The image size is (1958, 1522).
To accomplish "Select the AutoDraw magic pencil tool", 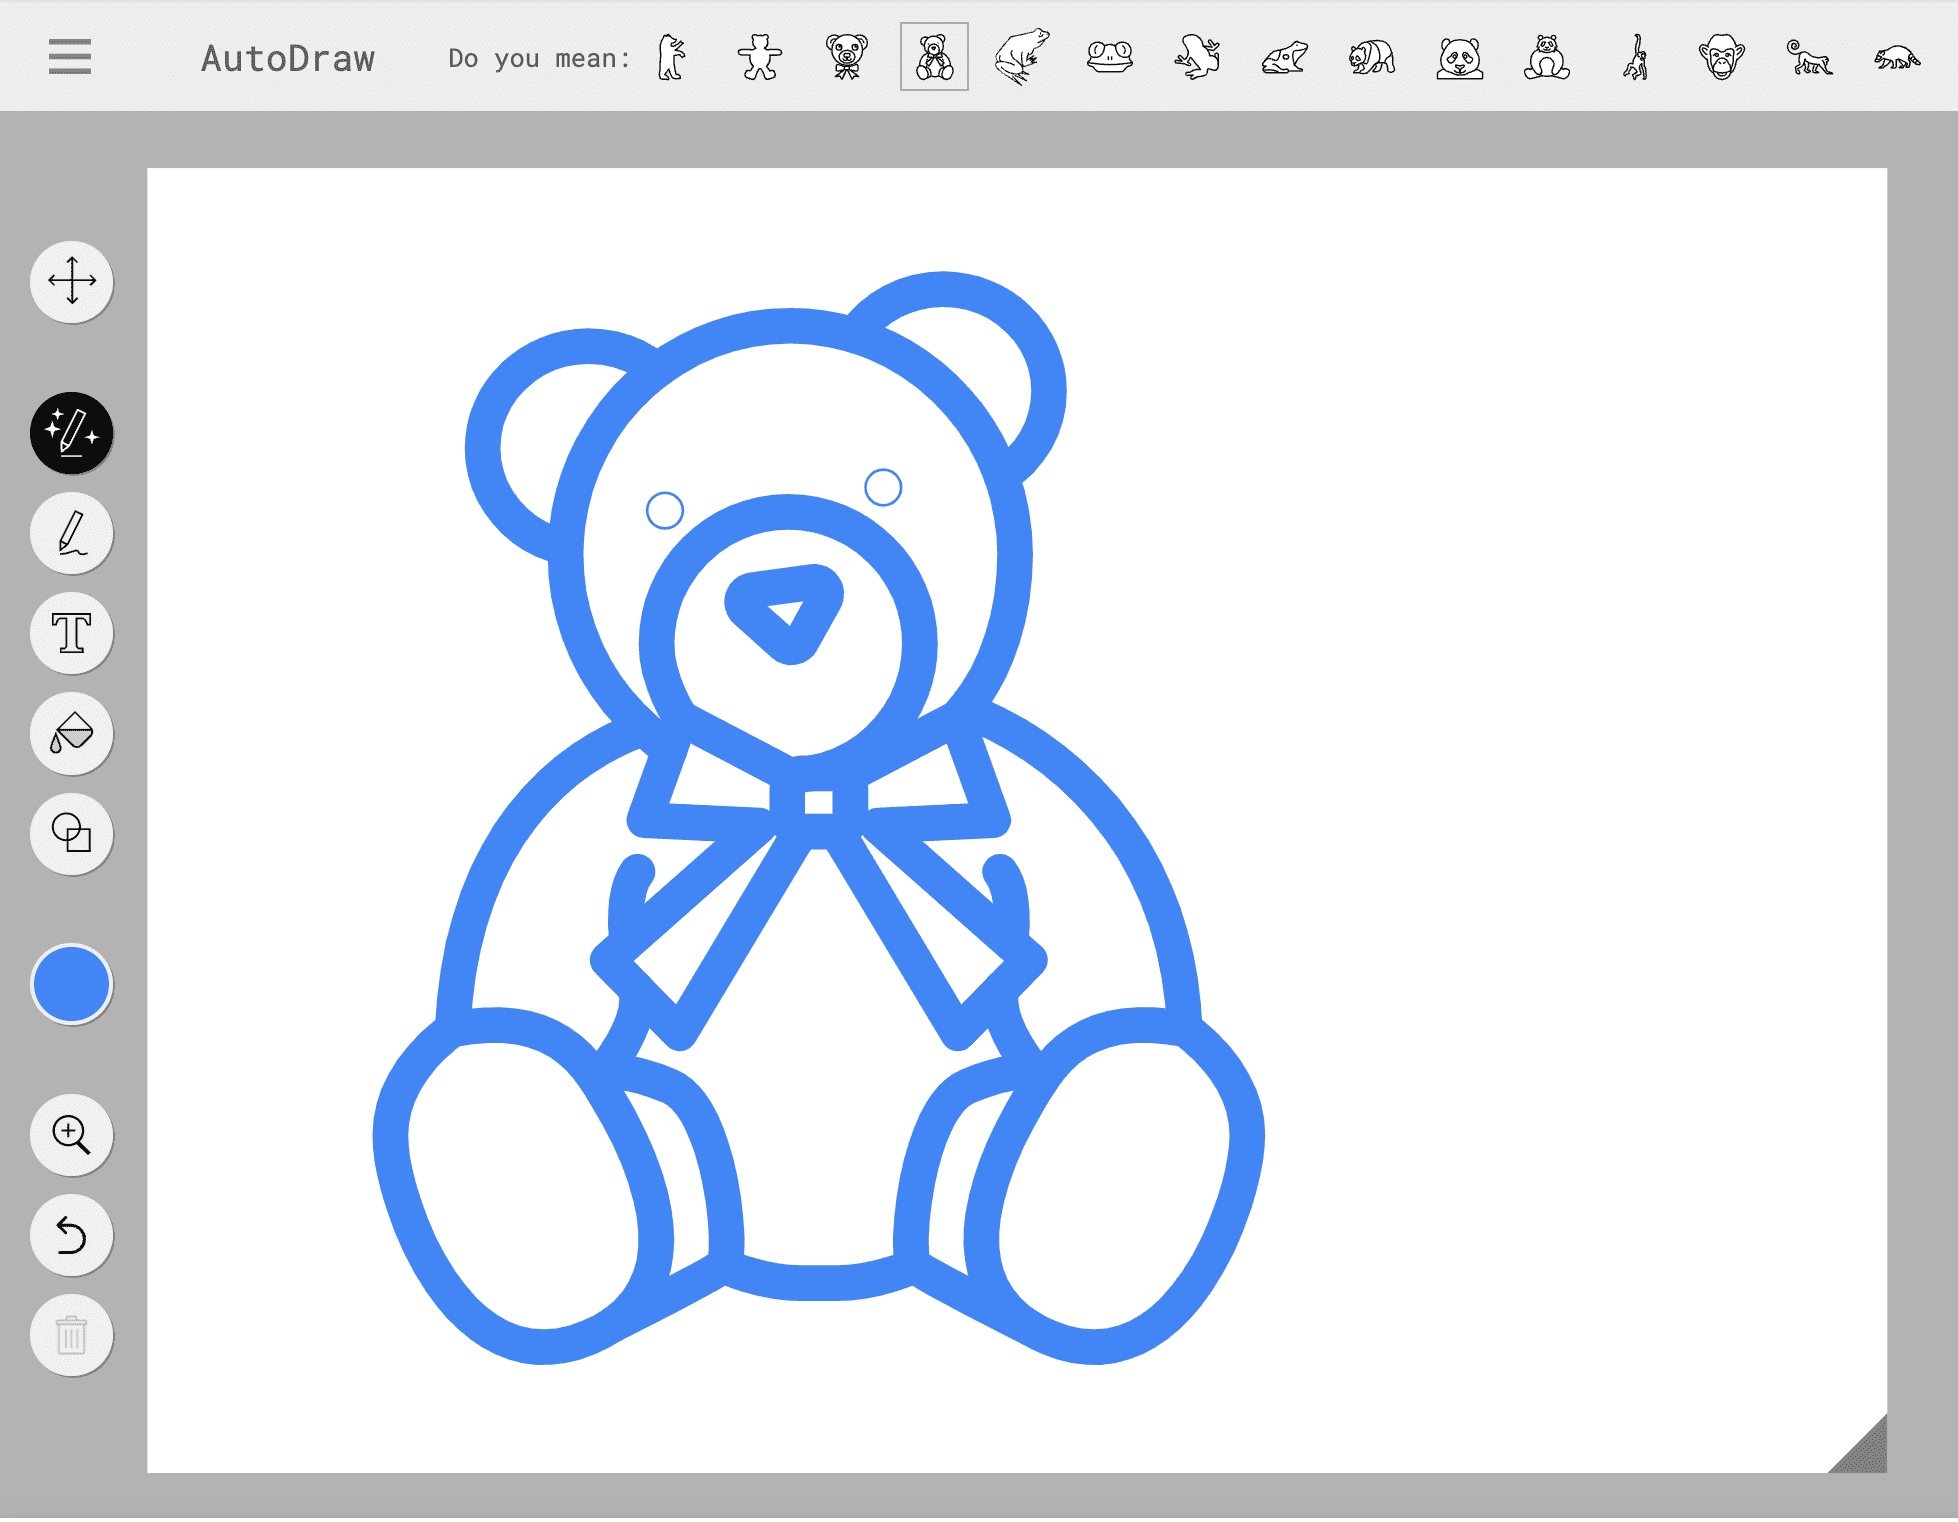I will tap(72, 433).
